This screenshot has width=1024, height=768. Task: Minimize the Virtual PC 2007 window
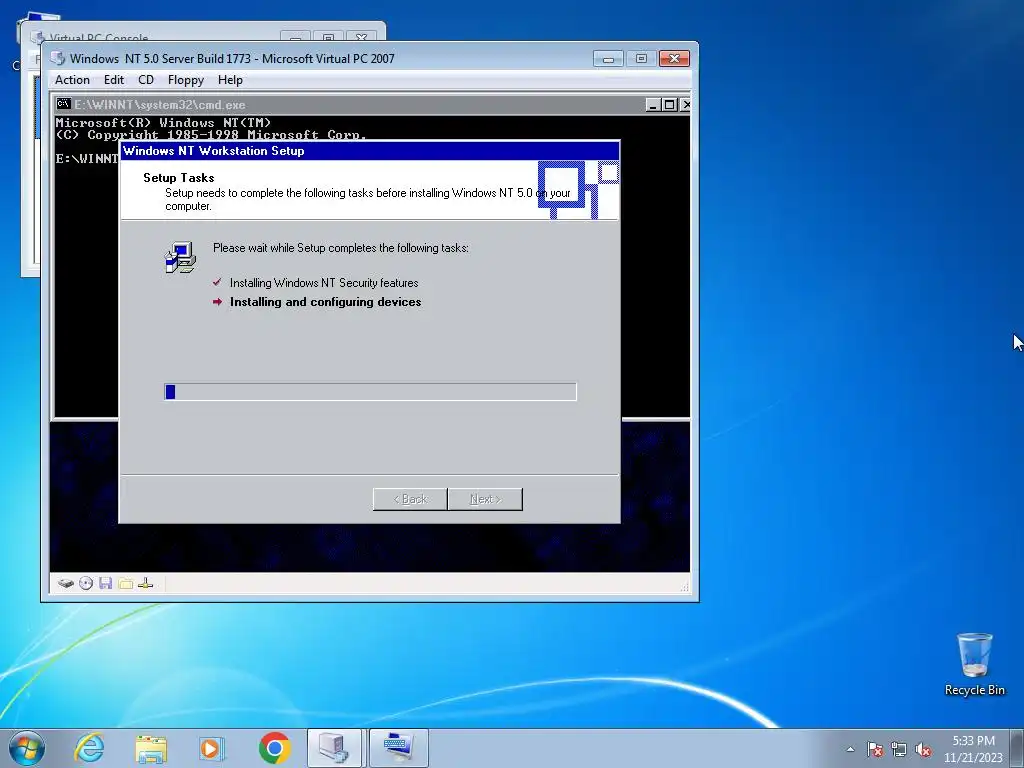608,59
